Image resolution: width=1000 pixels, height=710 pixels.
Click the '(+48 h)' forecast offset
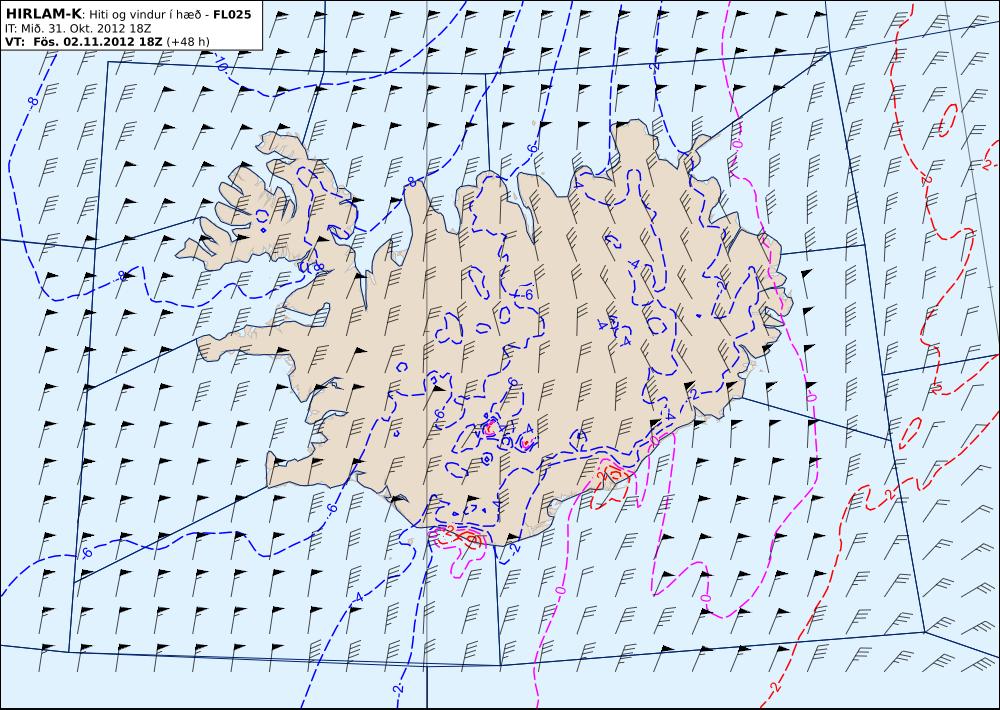click(x=188, y=42)
